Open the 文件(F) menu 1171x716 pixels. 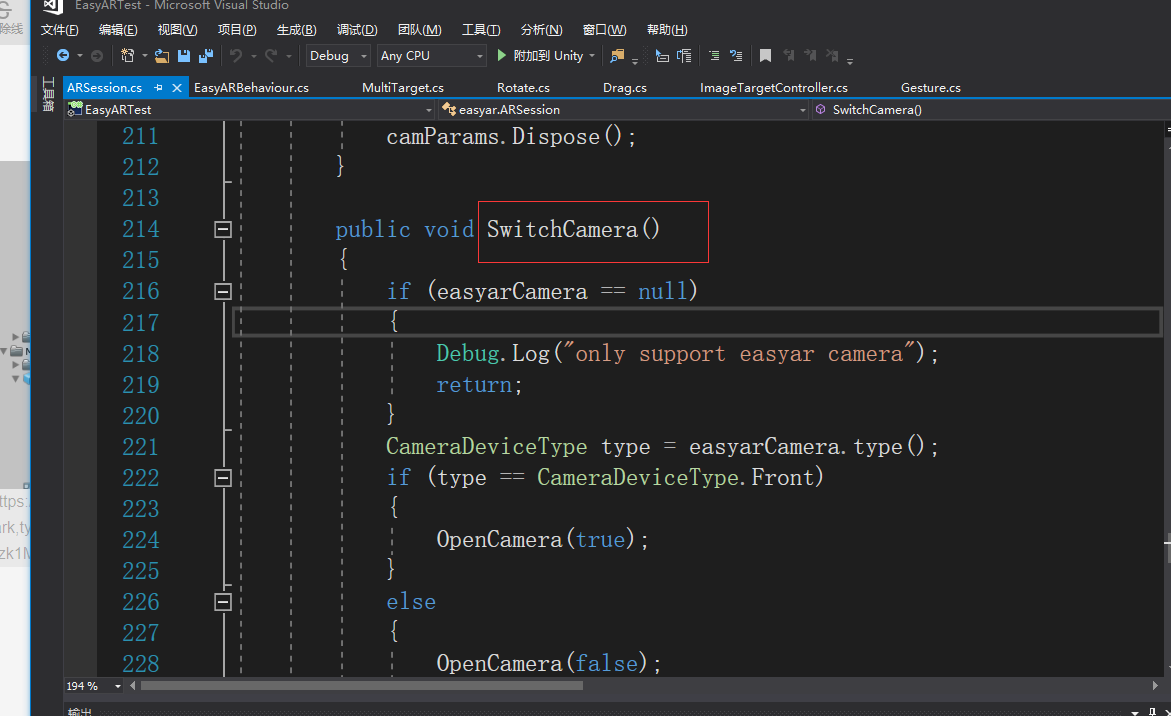(60, 30)
